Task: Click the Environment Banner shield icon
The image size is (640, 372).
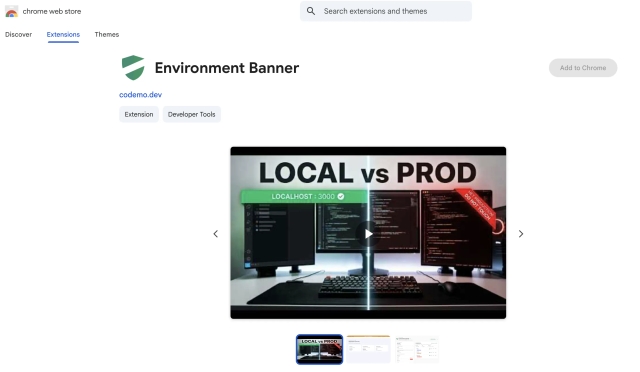Action: [133, 67]
